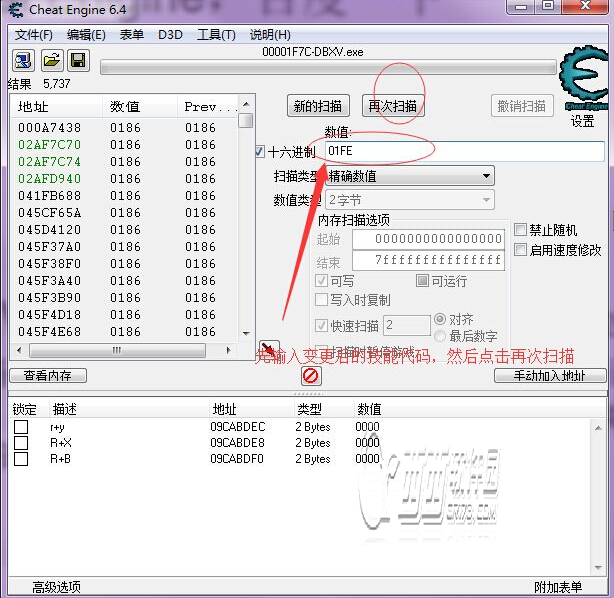
Task: Click the 设置 label under logo
Action: [x=583, y=121]
